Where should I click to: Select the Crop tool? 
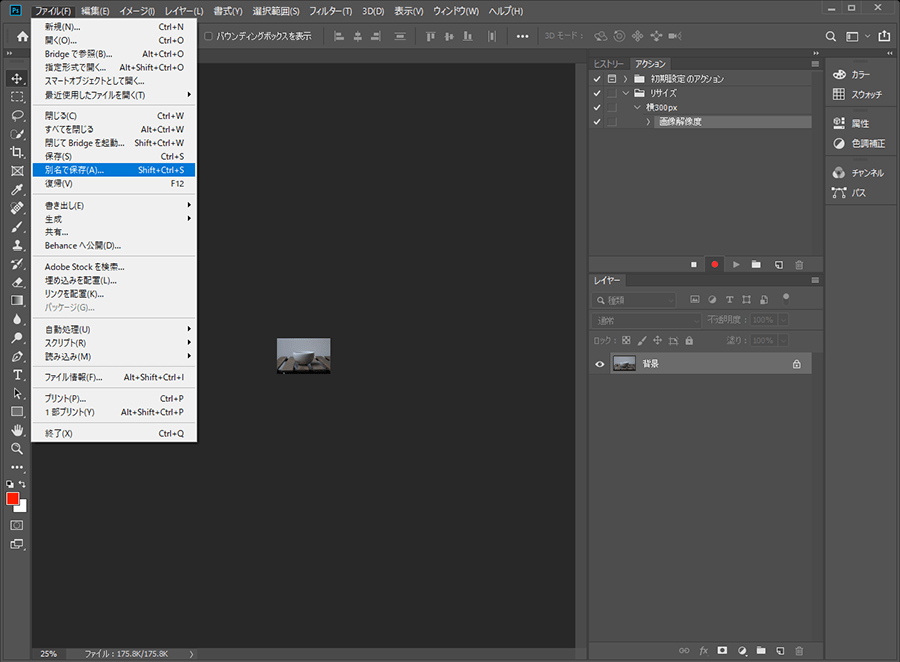click(x=17, y=152)
